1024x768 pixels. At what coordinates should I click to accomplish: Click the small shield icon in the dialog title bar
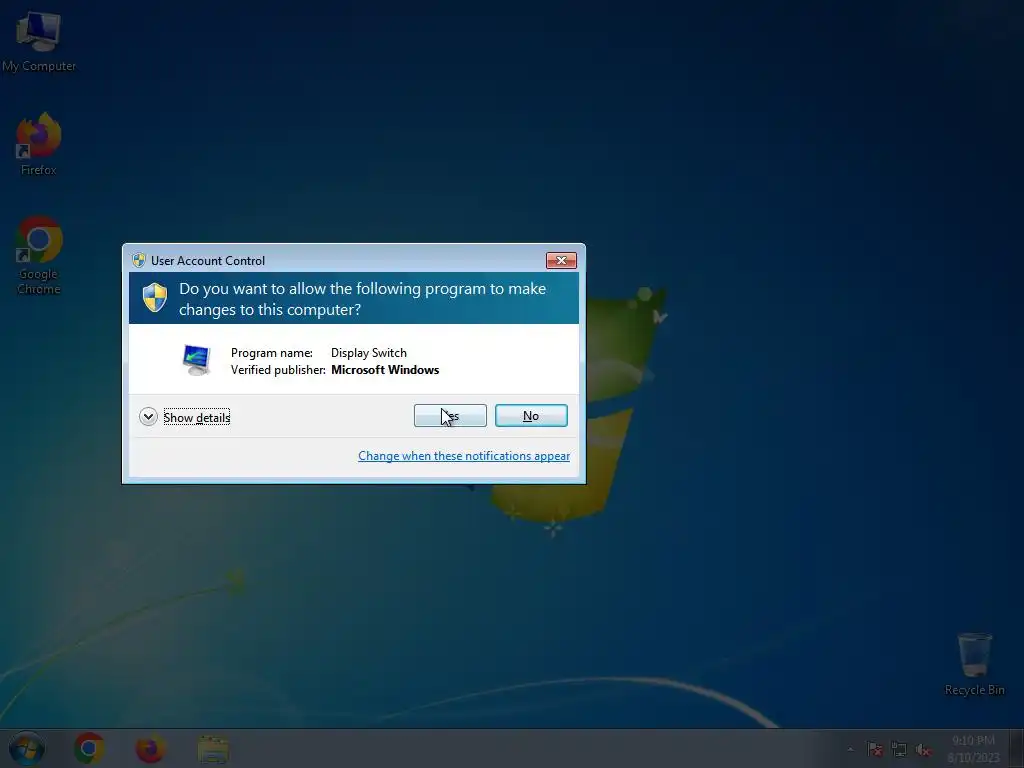(x=138, y=261)
